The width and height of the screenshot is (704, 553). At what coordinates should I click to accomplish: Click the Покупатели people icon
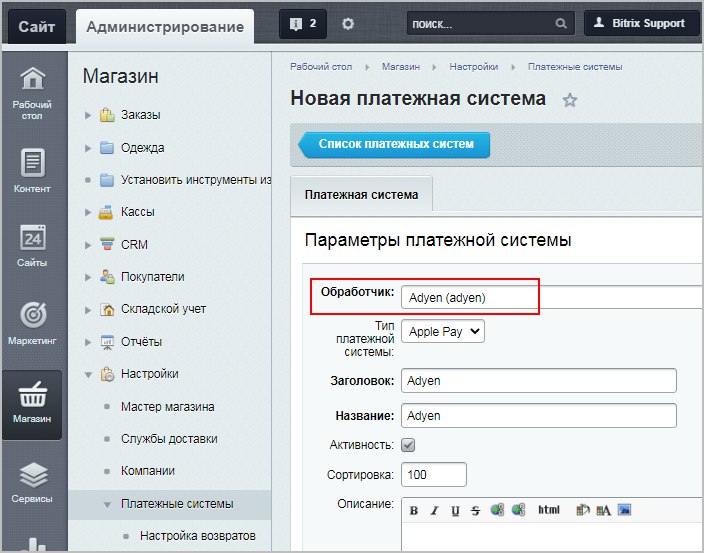click(x=107, y=276)
